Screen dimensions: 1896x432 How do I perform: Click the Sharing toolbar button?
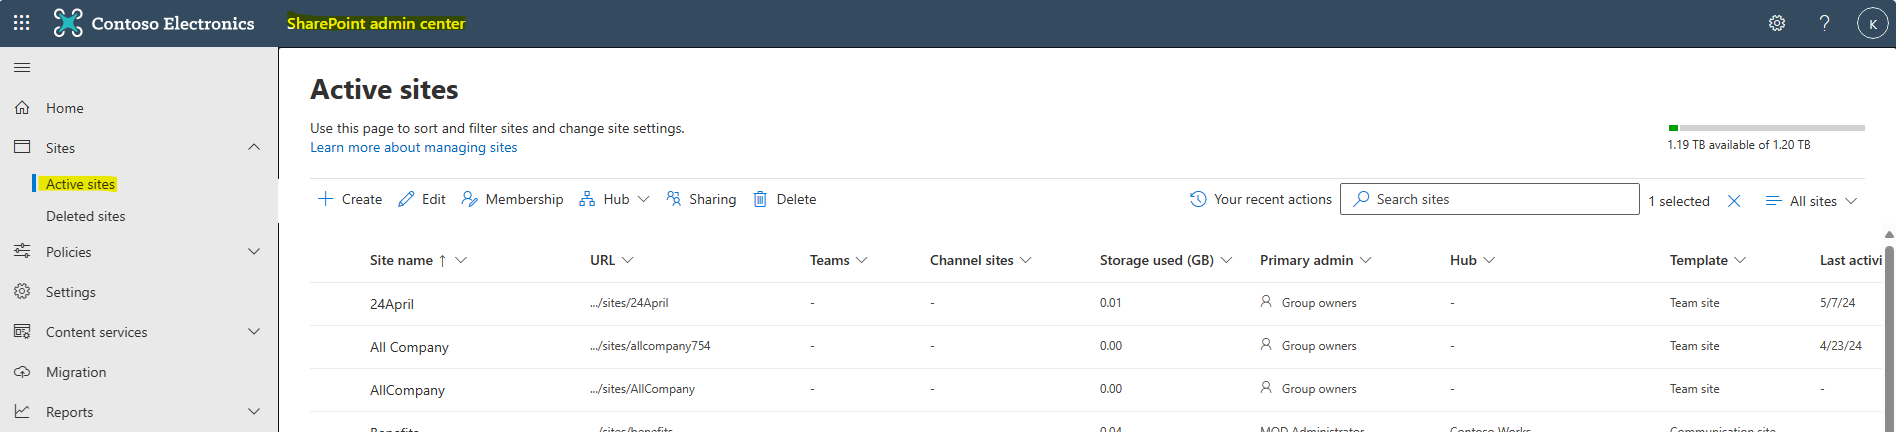tap(701, 199)
